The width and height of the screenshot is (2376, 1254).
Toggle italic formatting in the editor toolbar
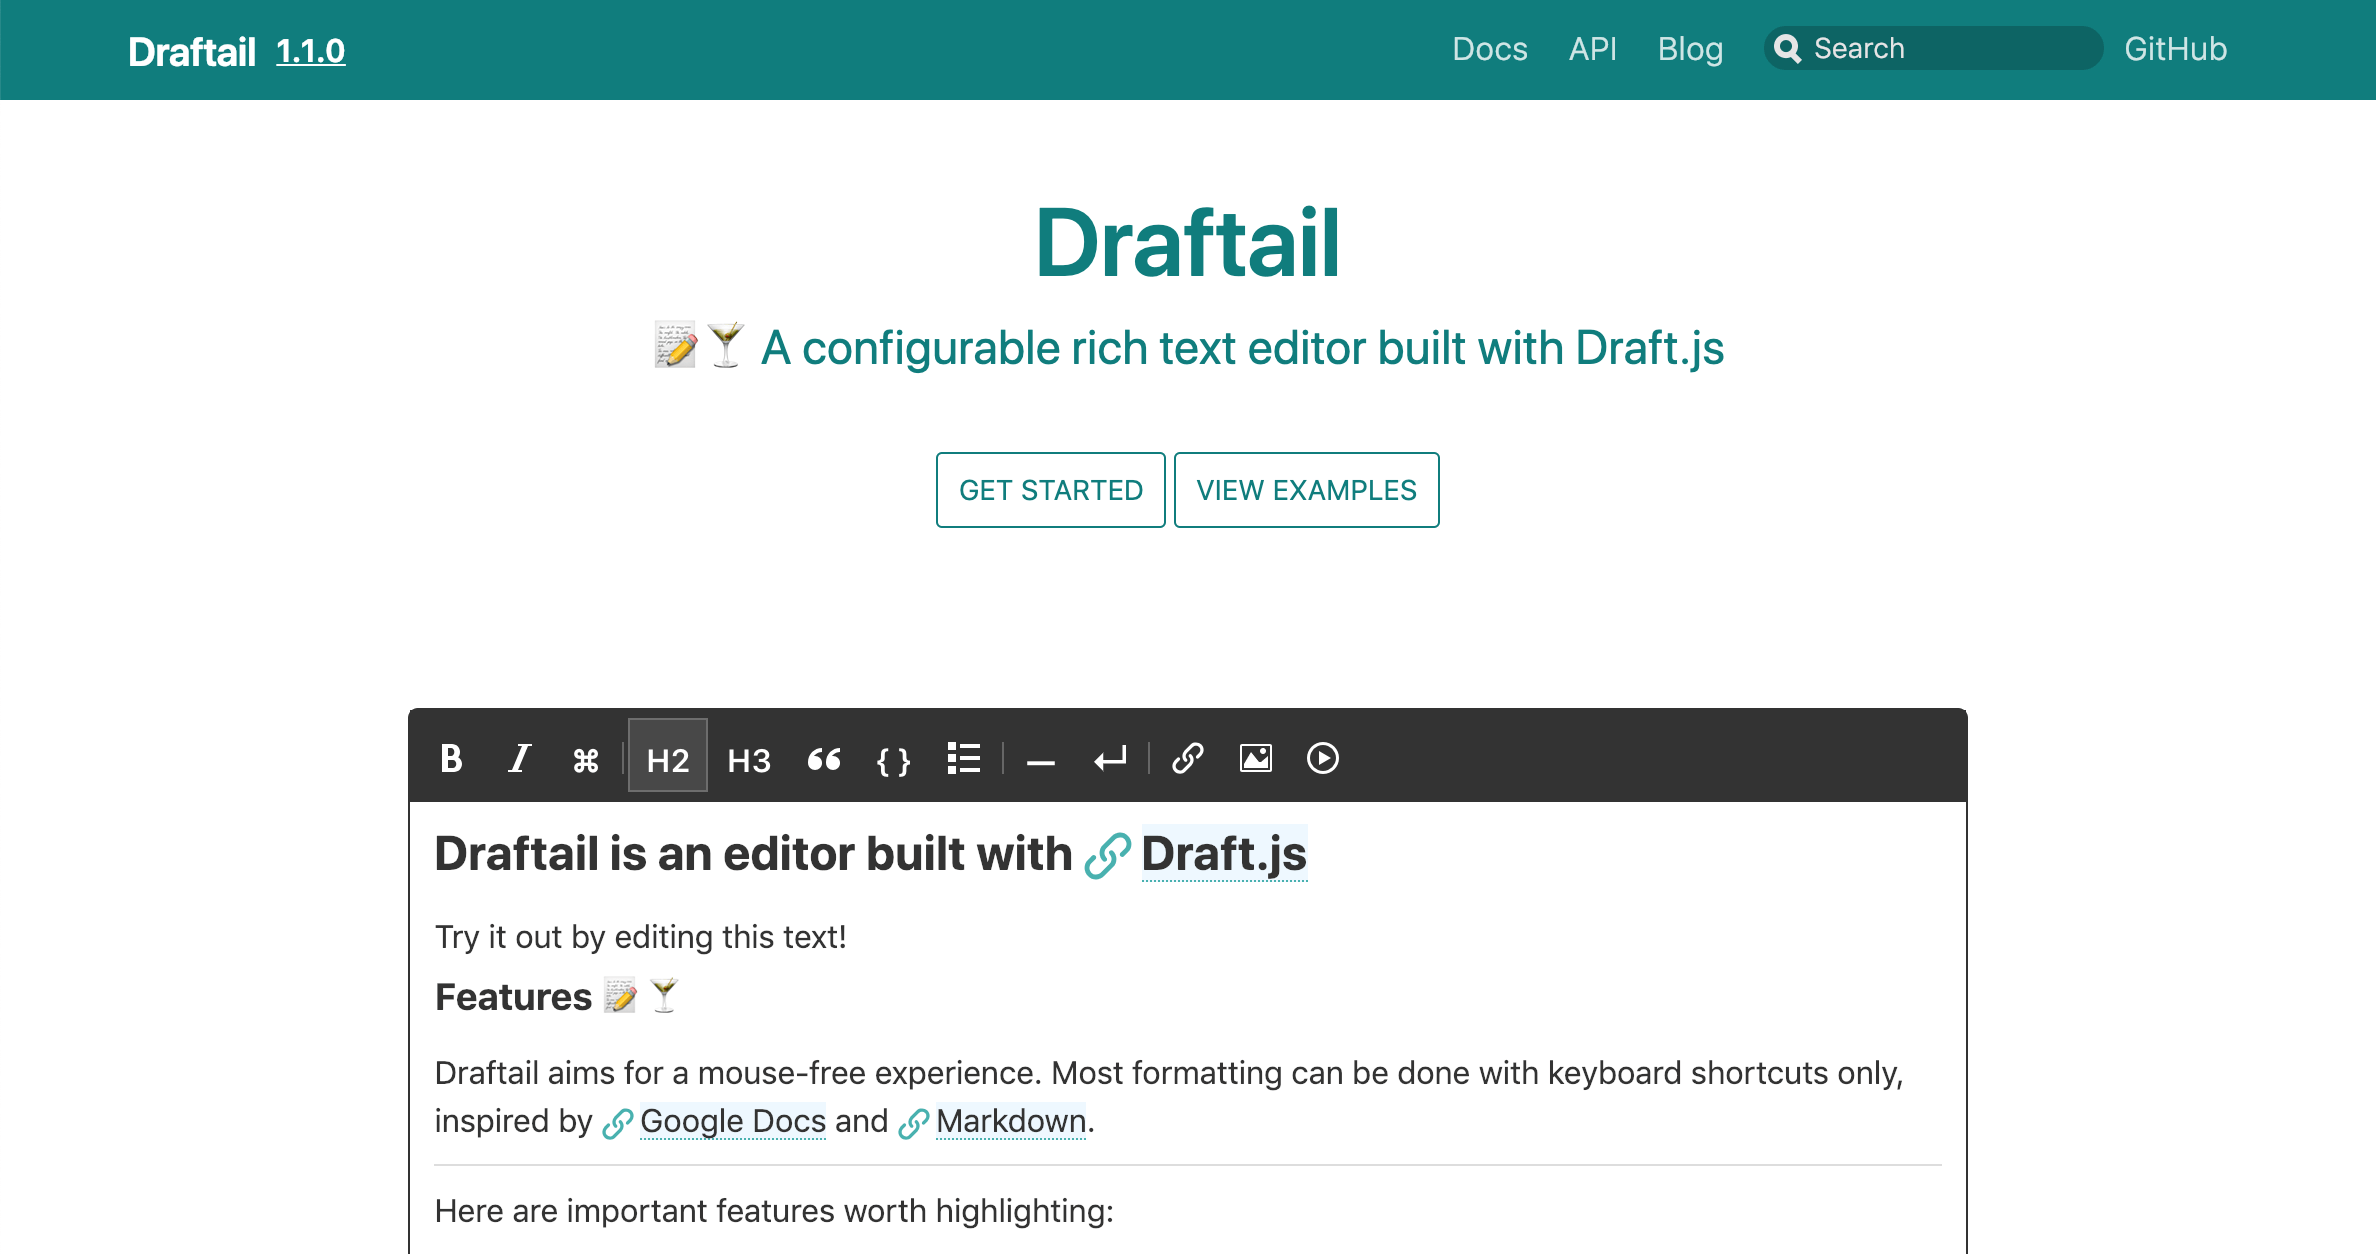point(519,759)
